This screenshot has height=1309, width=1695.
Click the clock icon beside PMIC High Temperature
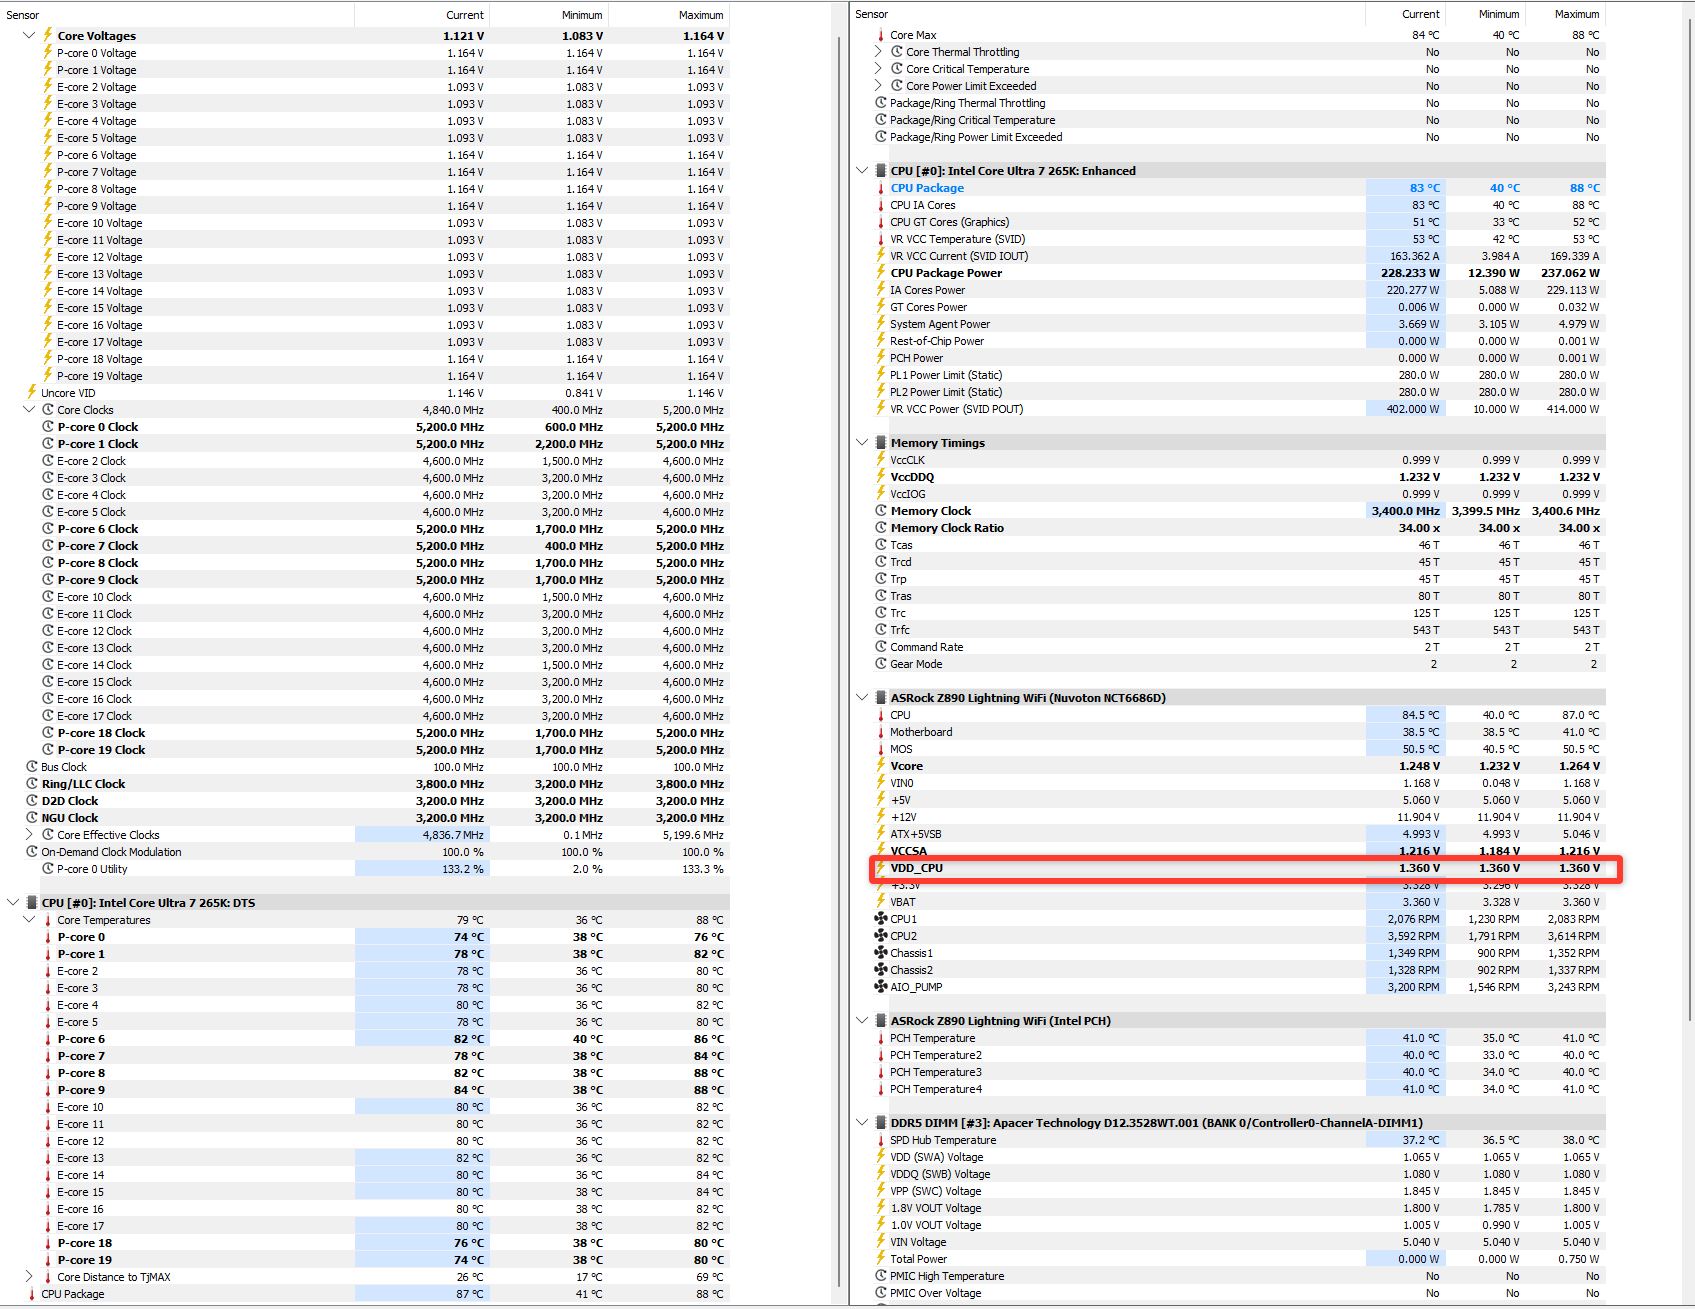click(x=880, y=1275)
